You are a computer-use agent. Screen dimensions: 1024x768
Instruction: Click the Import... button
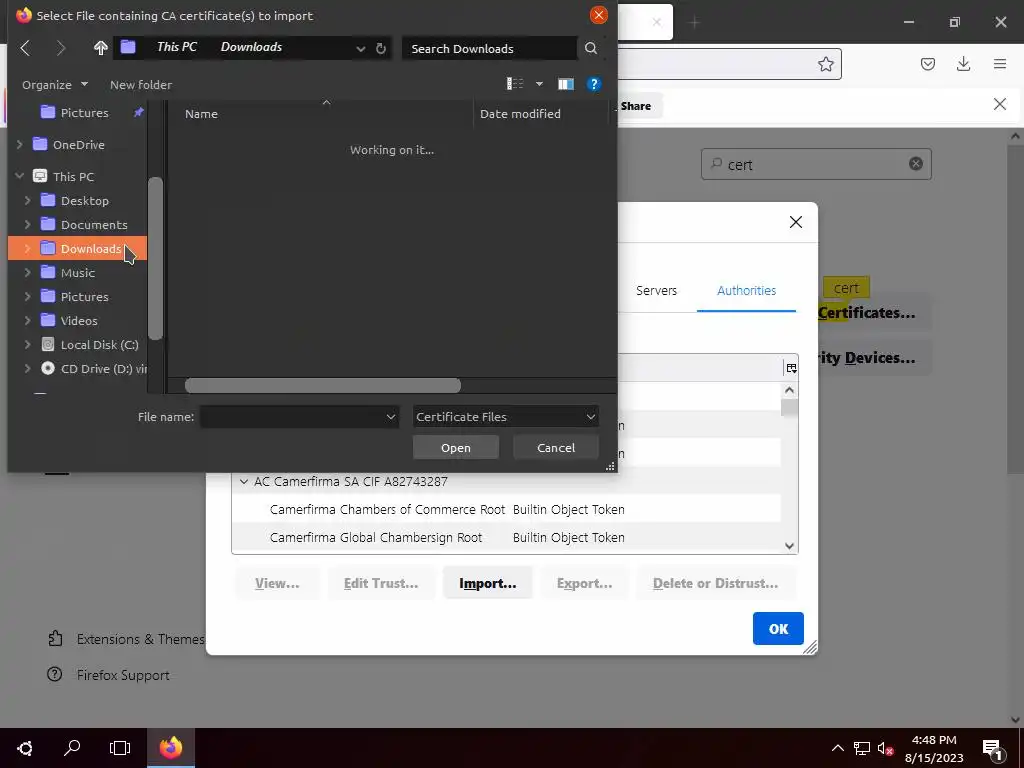pyautogui.click(x=487, y=583)
